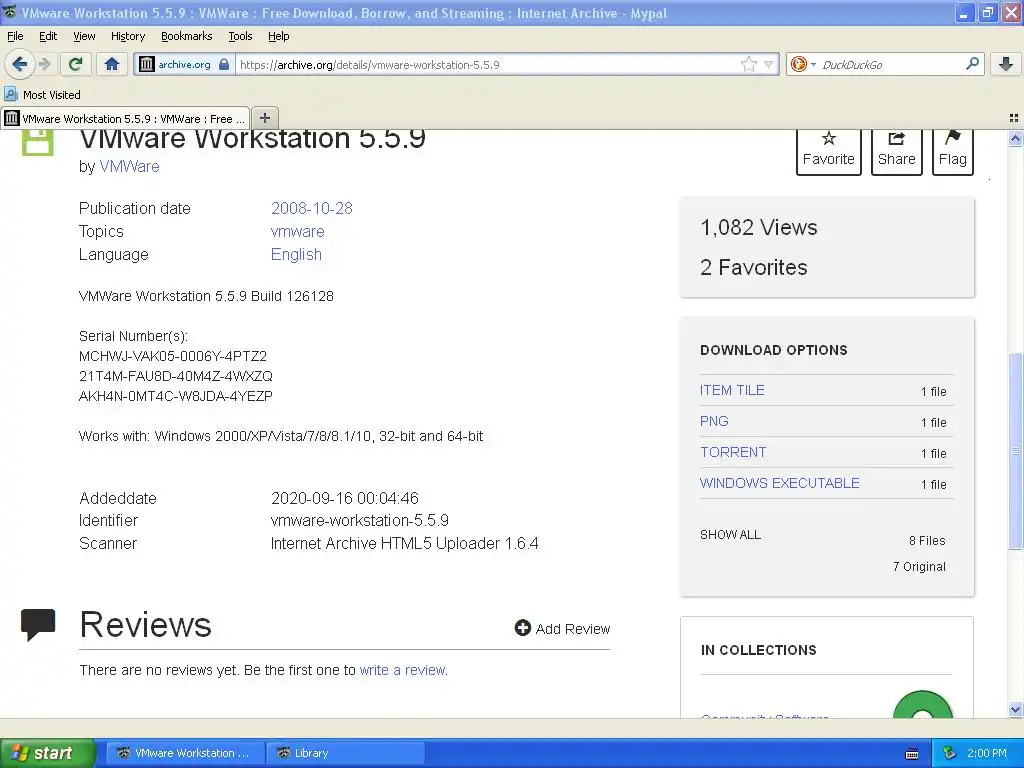
Task: Click the archive.org site identity icon
Action: coord(147,64)
